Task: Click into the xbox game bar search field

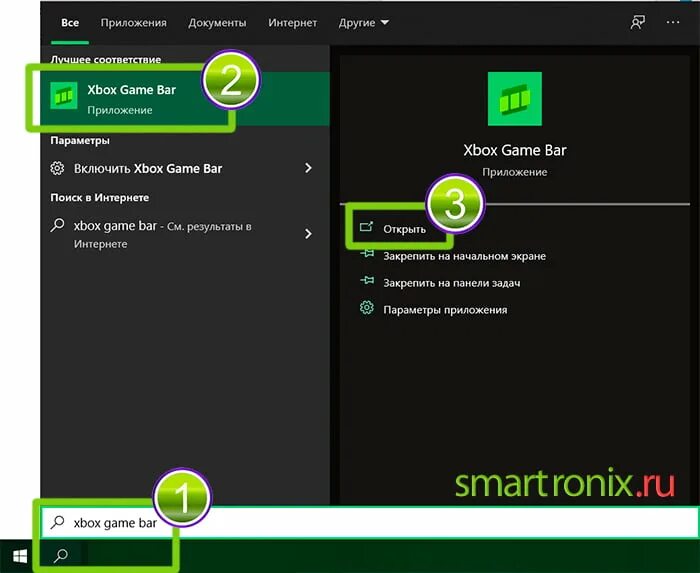Action: point(370,522)
